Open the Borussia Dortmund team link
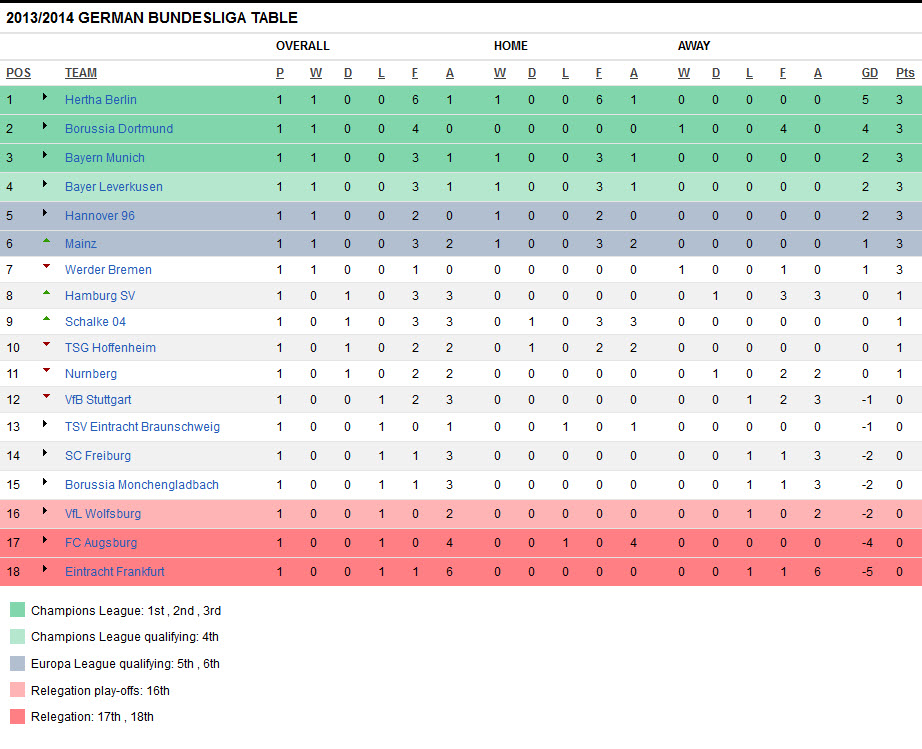The image size is (922, 749). (119, 129)
